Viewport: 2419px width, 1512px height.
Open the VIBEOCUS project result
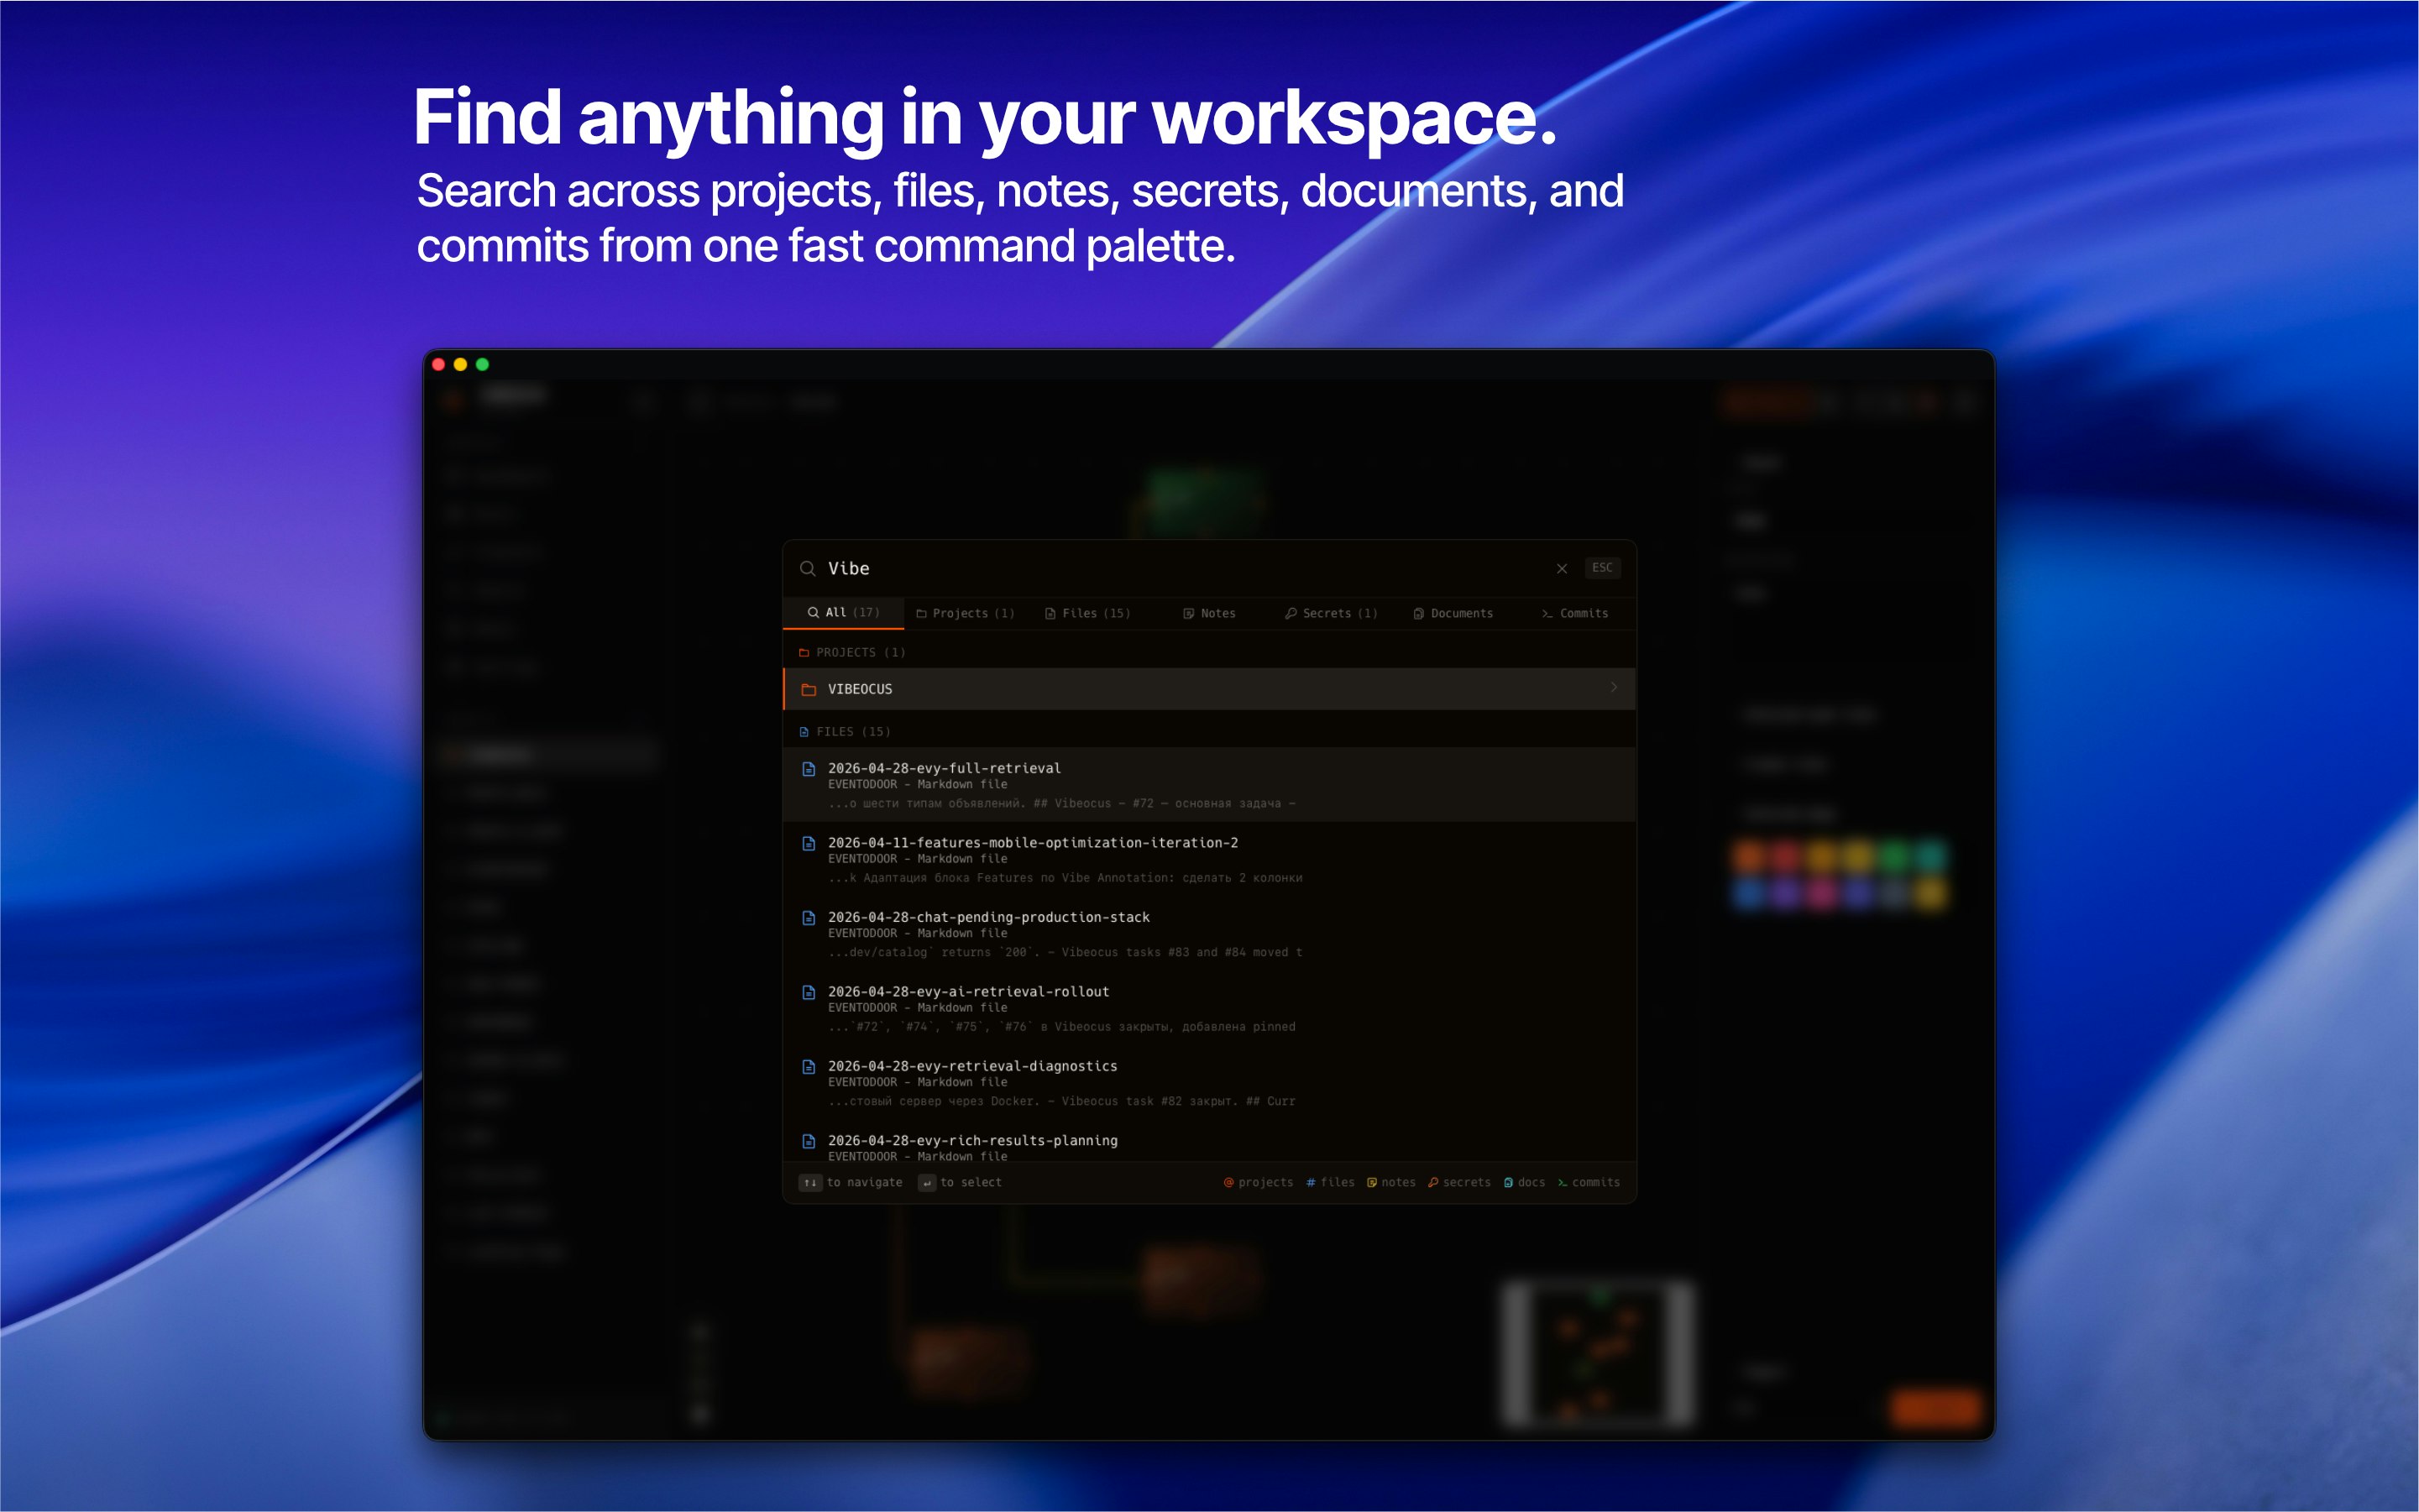[1209, 689]
